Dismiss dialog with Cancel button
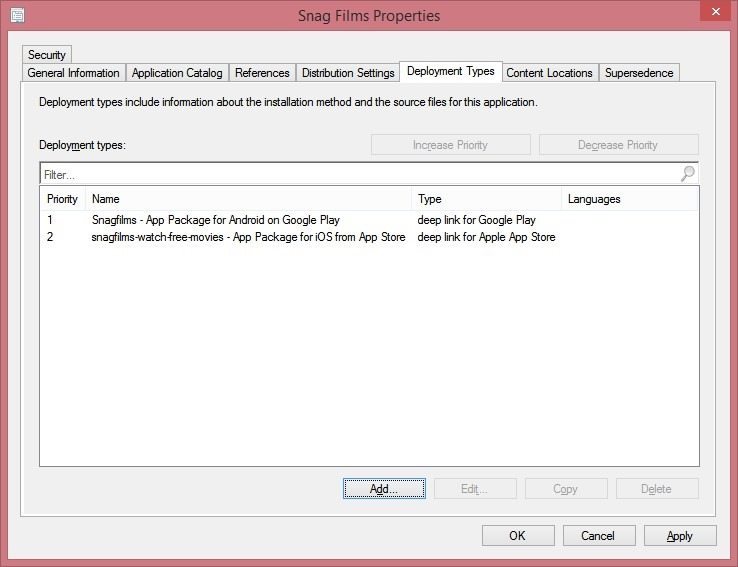 pyautogui.click(x=599, y=535)
